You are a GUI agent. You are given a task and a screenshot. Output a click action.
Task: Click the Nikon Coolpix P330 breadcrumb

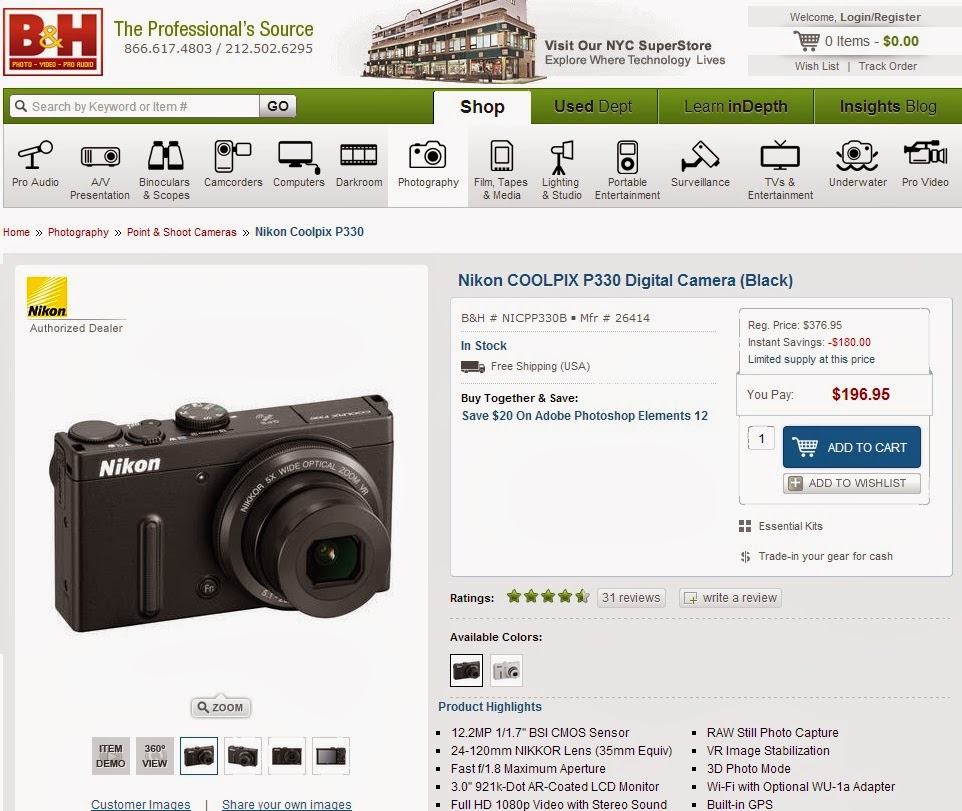click(x=309, y=232)
